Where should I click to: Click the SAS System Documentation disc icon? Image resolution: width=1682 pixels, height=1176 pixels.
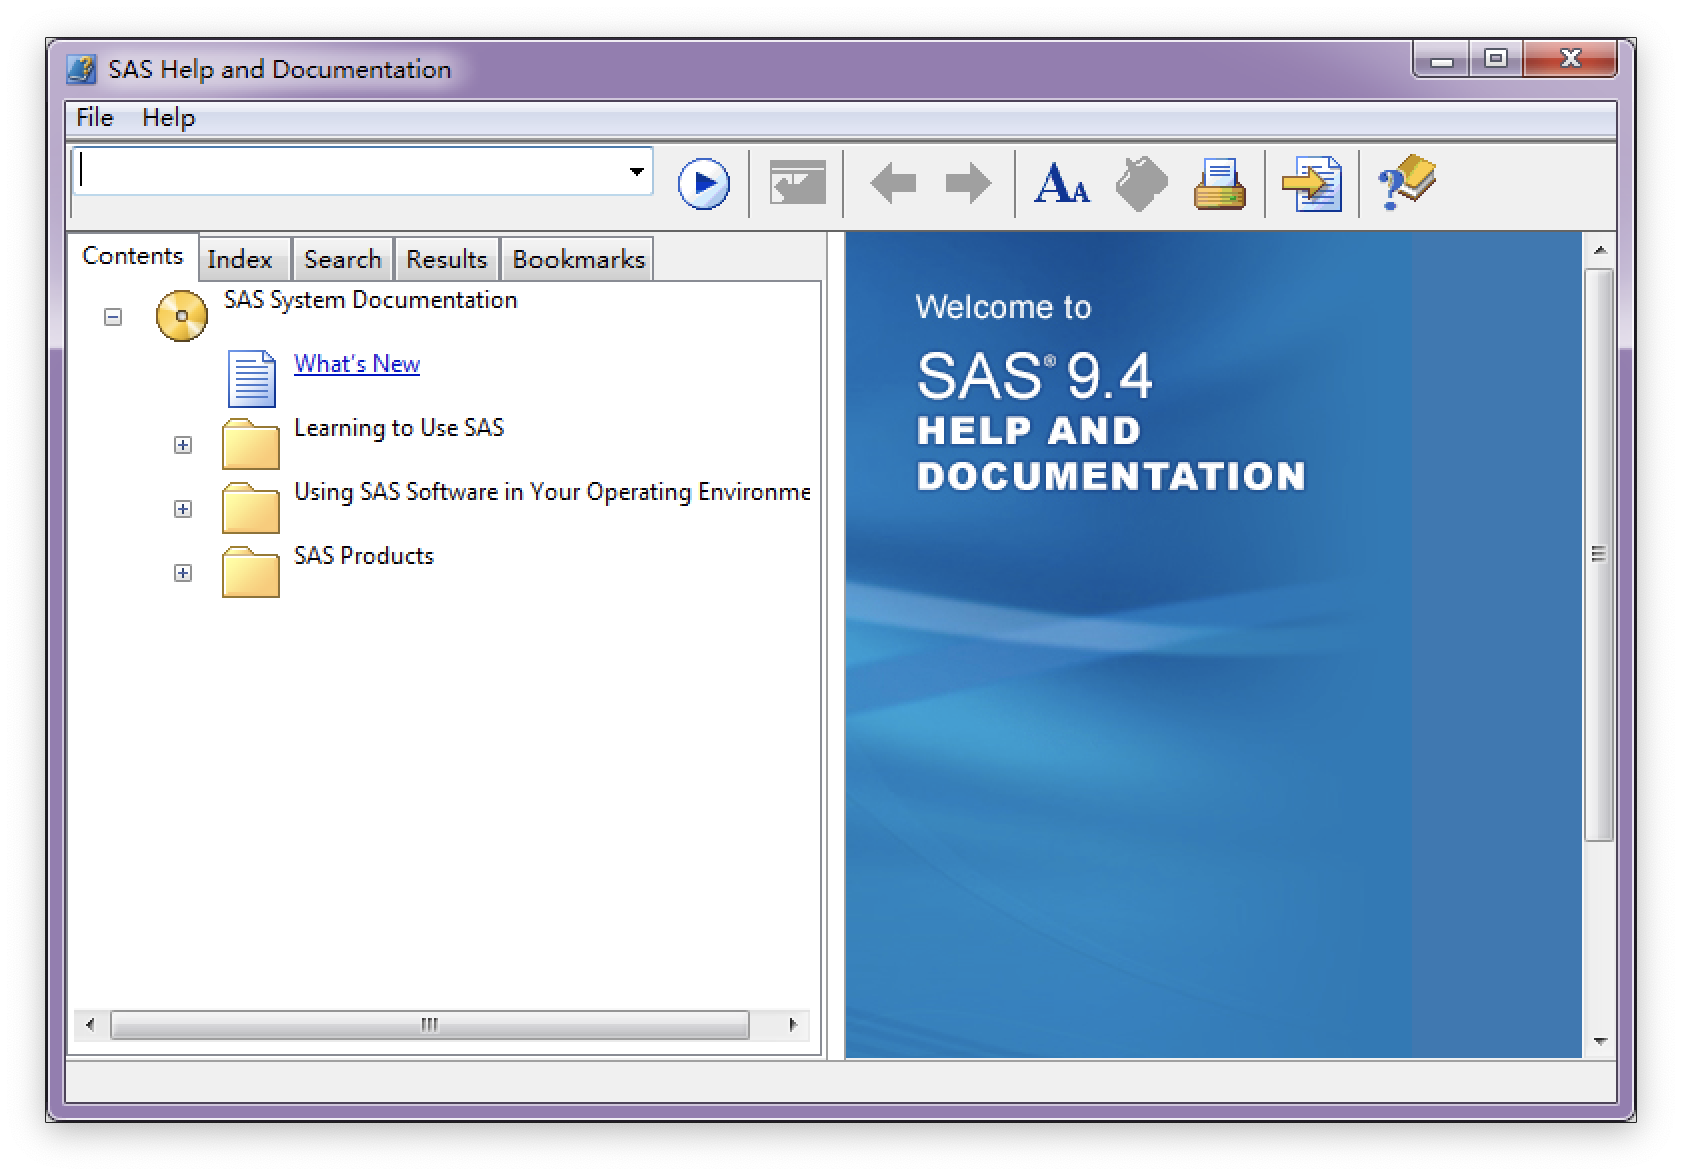[x=182, y=316]
